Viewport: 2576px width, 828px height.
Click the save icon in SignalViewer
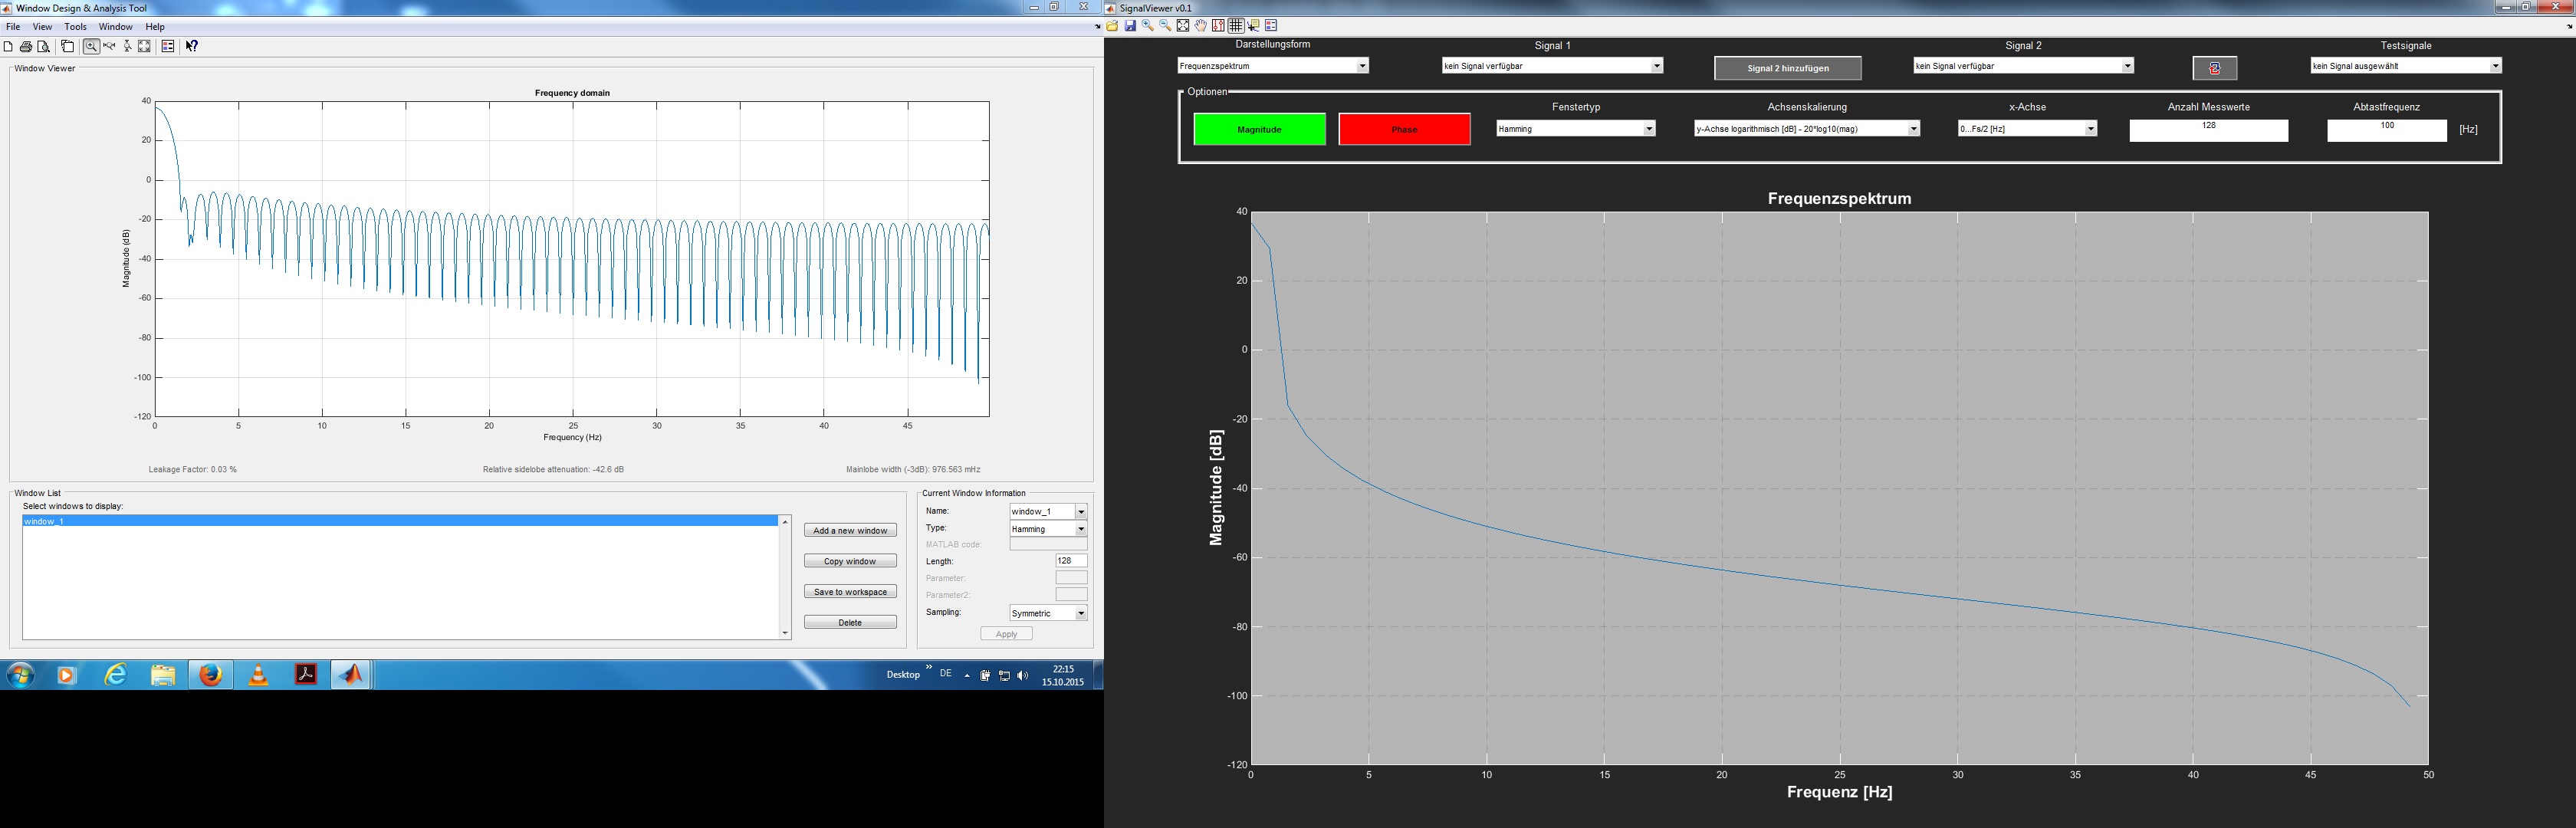pyautogui.click(x=1130, y=26)
